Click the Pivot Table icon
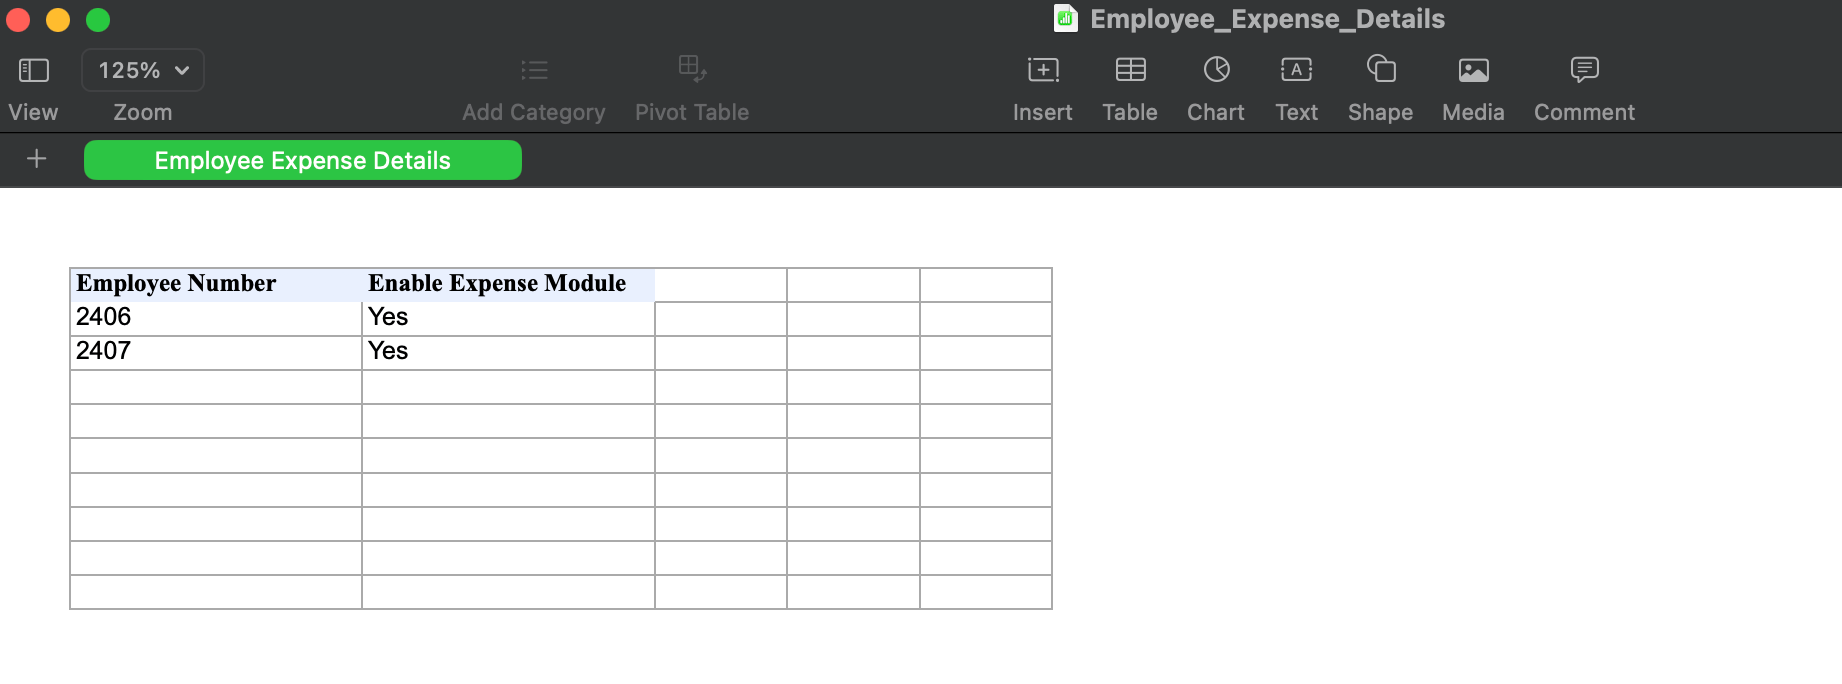This screenshot has width=1842, height=684. coord(692,69)
